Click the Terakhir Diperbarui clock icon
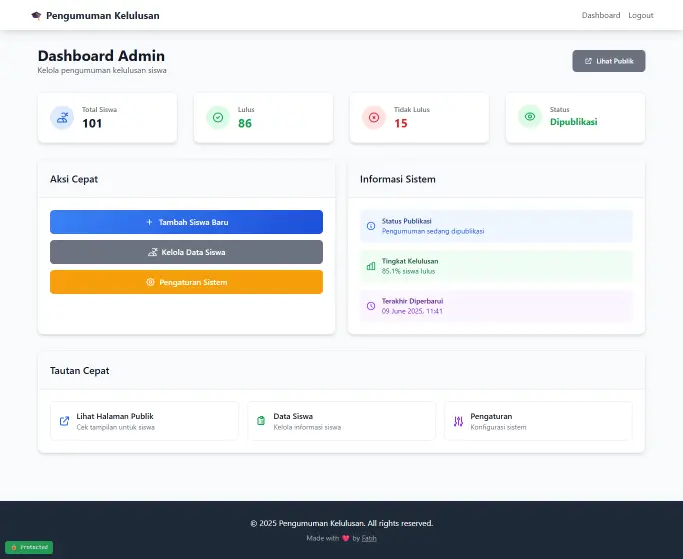This screenshot has height=559, width=683. pos(371,306)
